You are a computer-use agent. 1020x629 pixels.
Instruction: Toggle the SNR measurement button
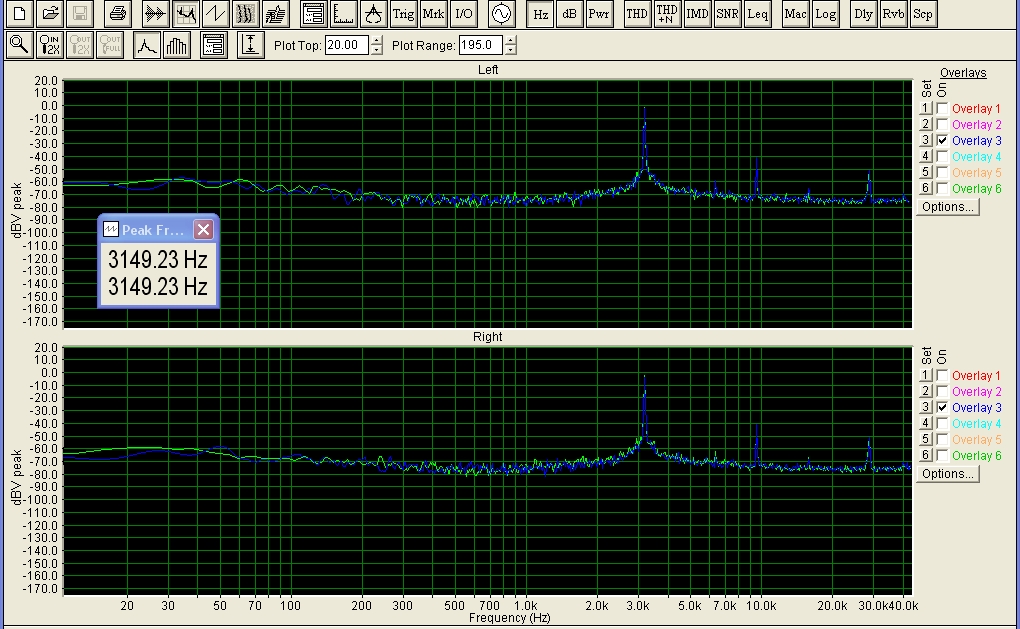[727, 14]
